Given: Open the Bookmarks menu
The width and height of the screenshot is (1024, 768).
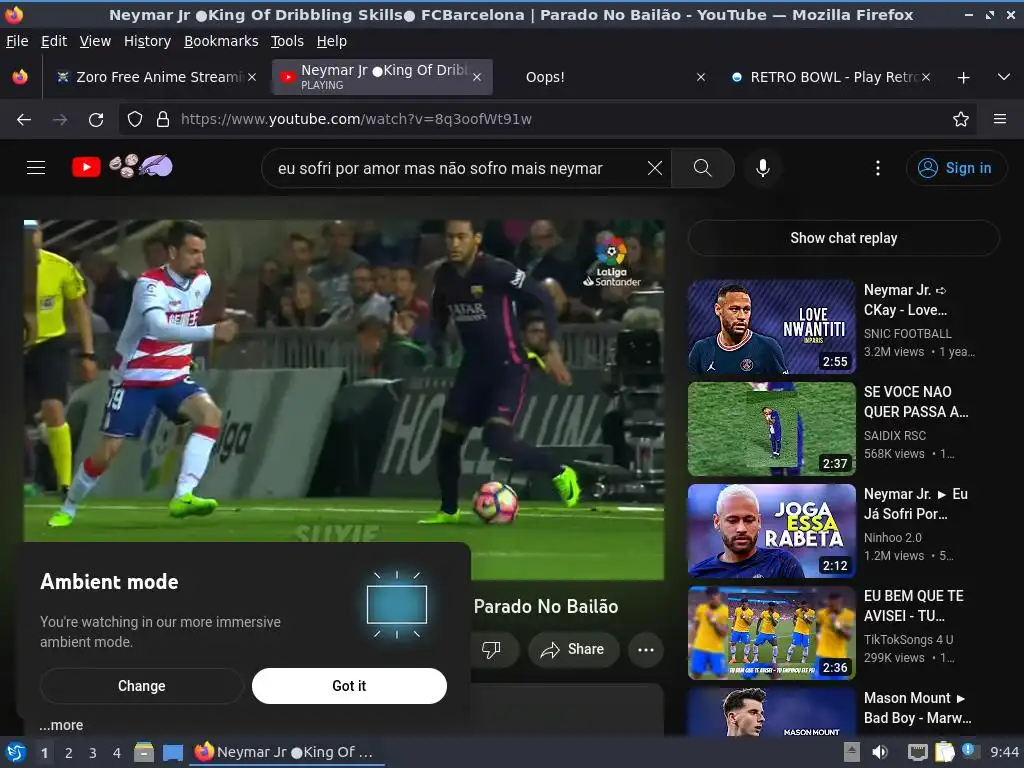Looking at the screenshot, I should (221, 41).
